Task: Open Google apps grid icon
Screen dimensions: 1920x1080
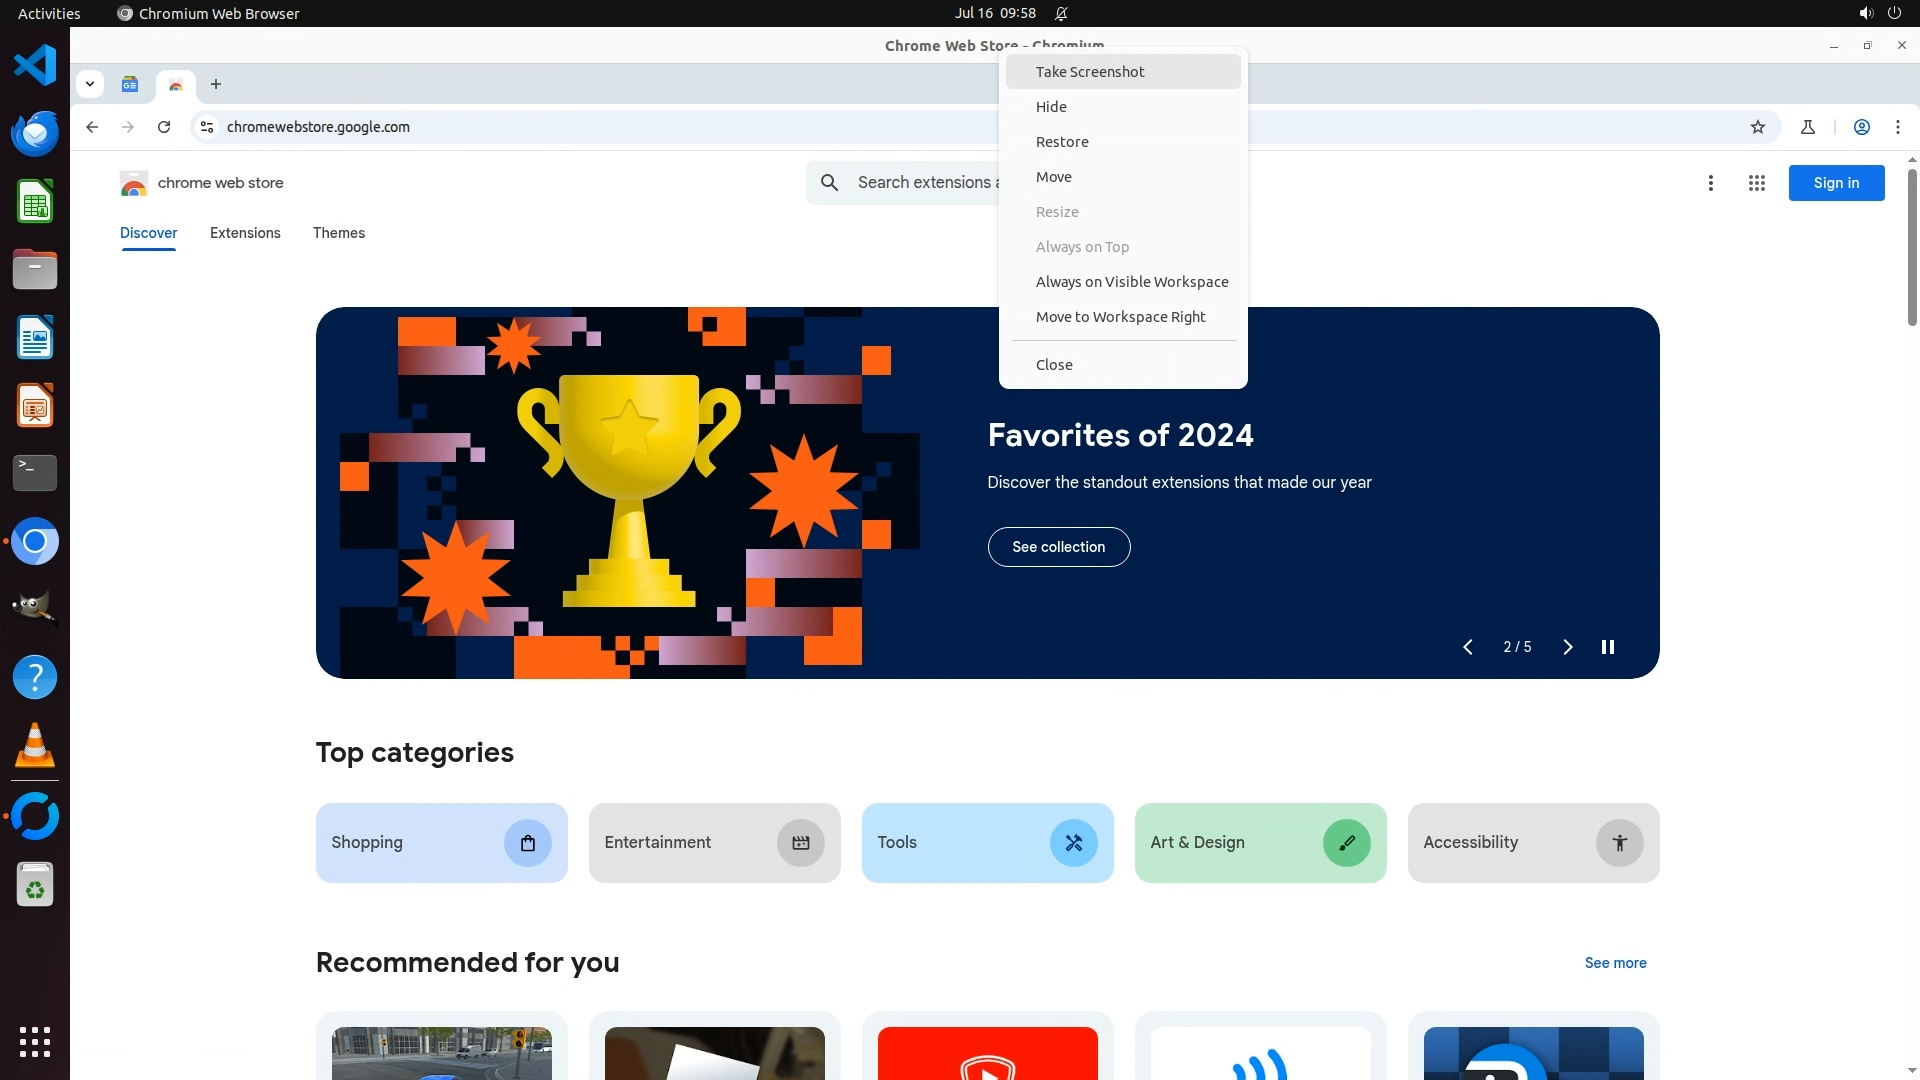Action: (1756, 183)
